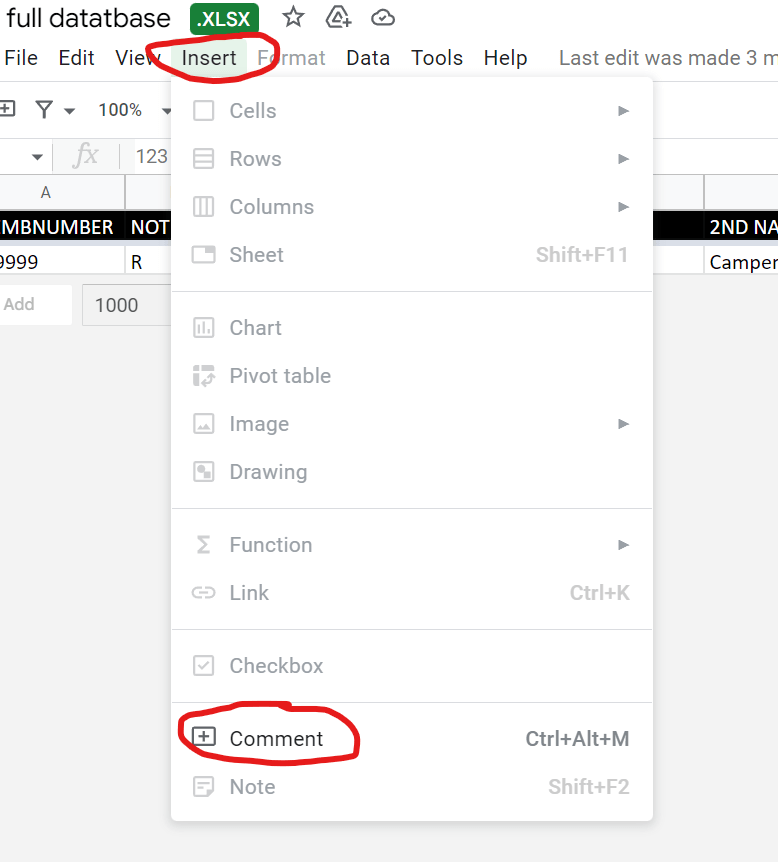Screen dimensions: 778x862
Task: Expand the Rows submenu arrow
Action: pos(623,159)
